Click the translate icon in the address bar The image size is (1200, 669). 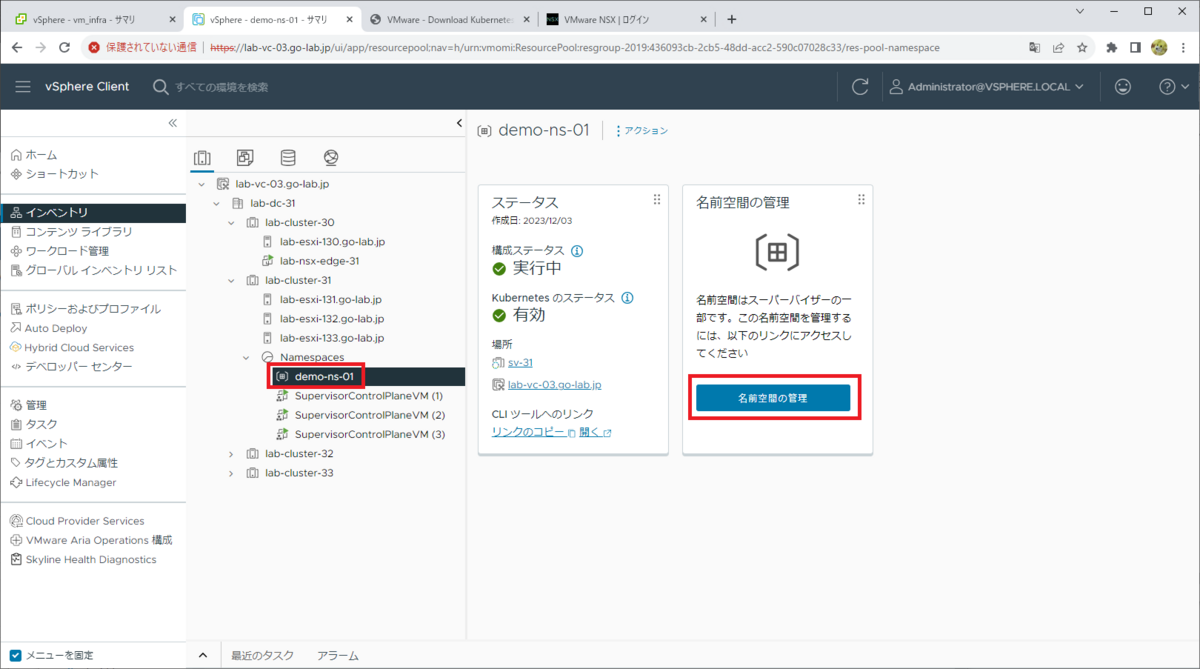point(1035,47)
